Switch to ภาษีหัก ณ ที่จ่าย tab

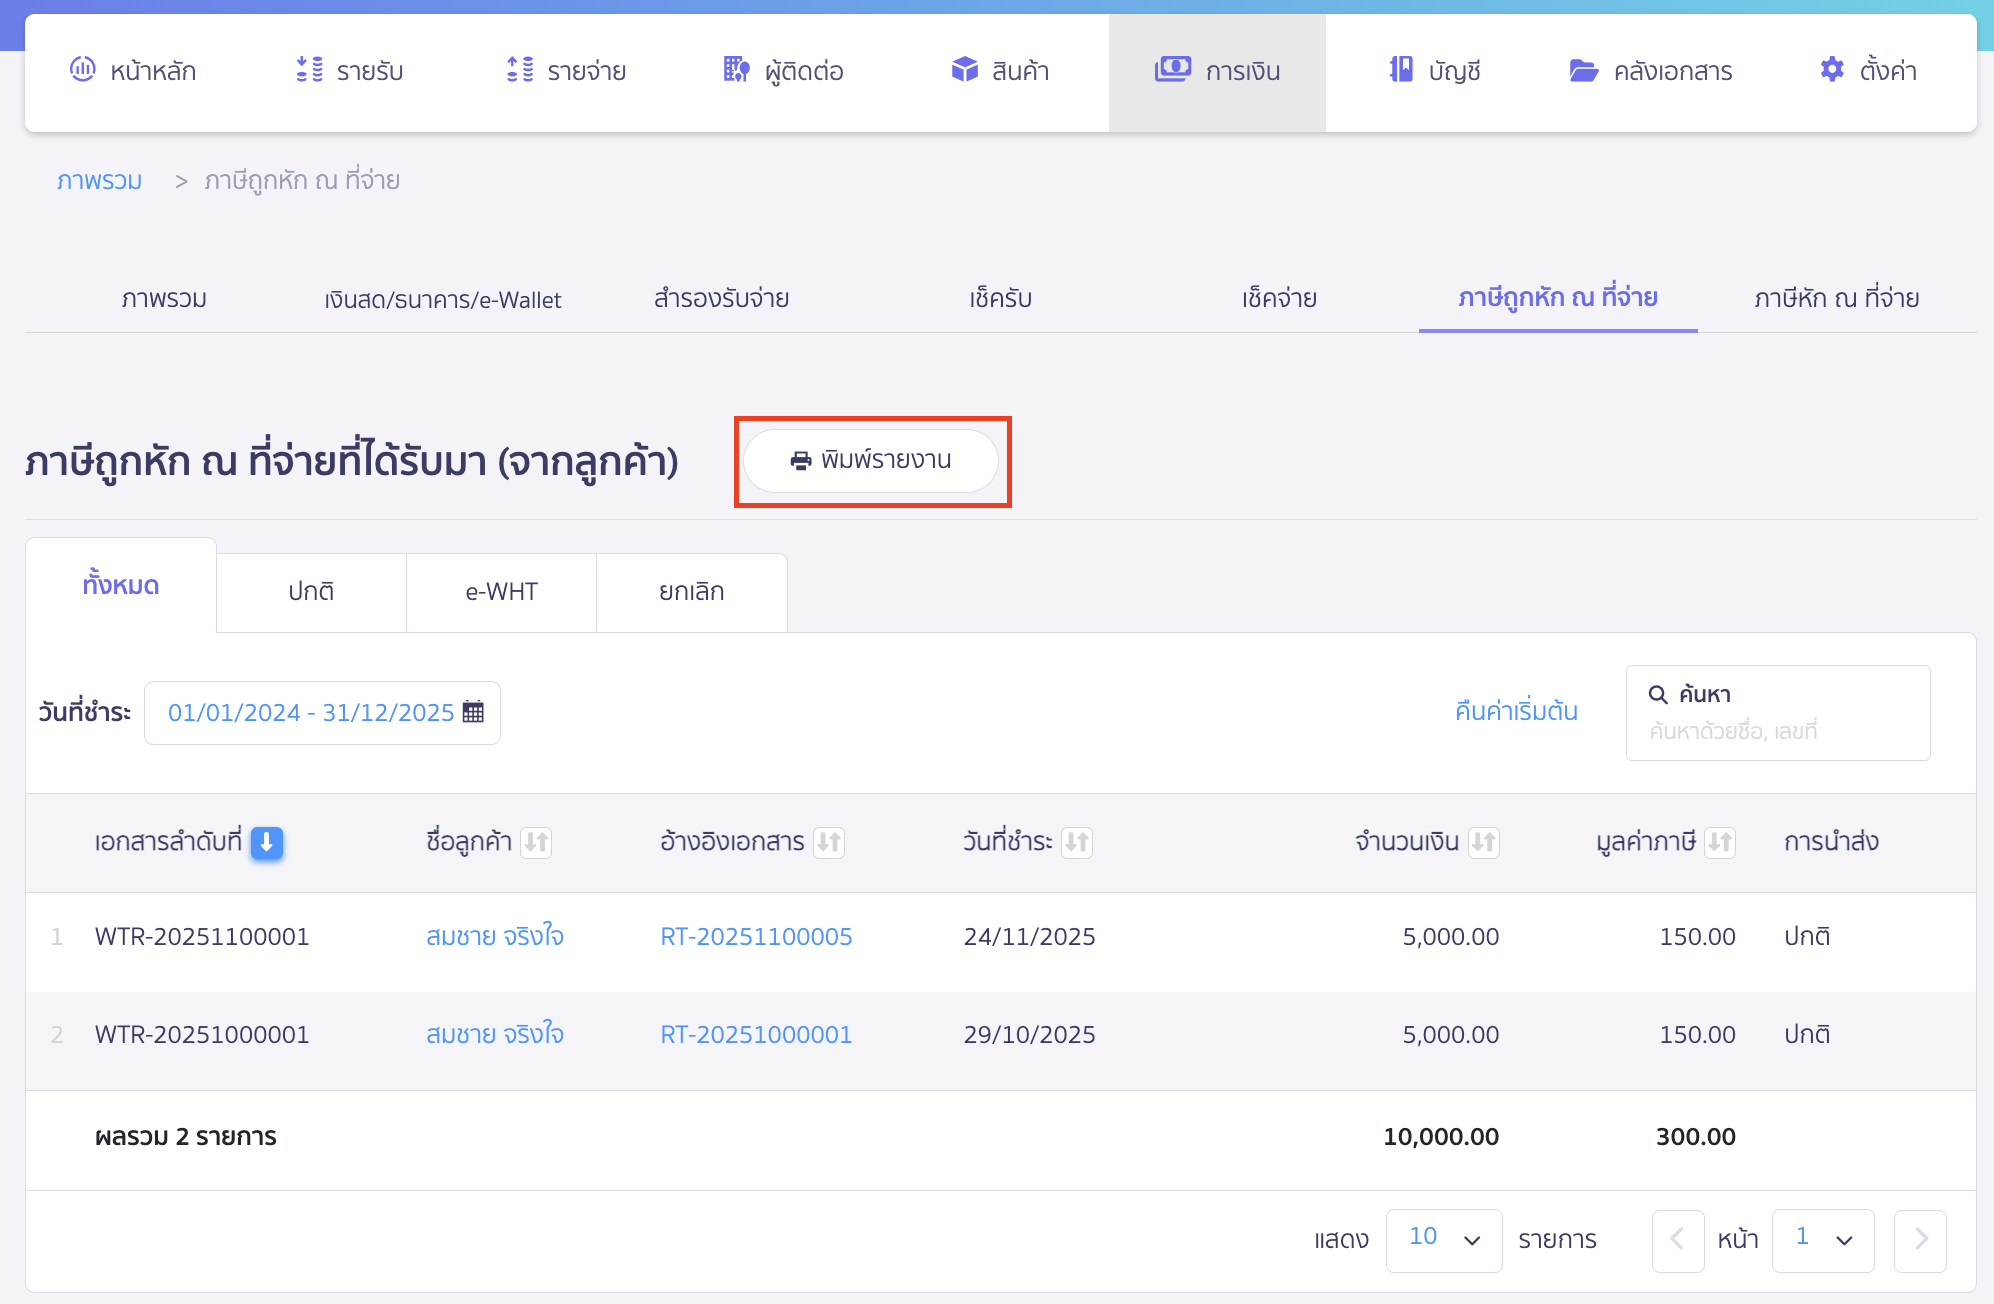click(1836, 299)
